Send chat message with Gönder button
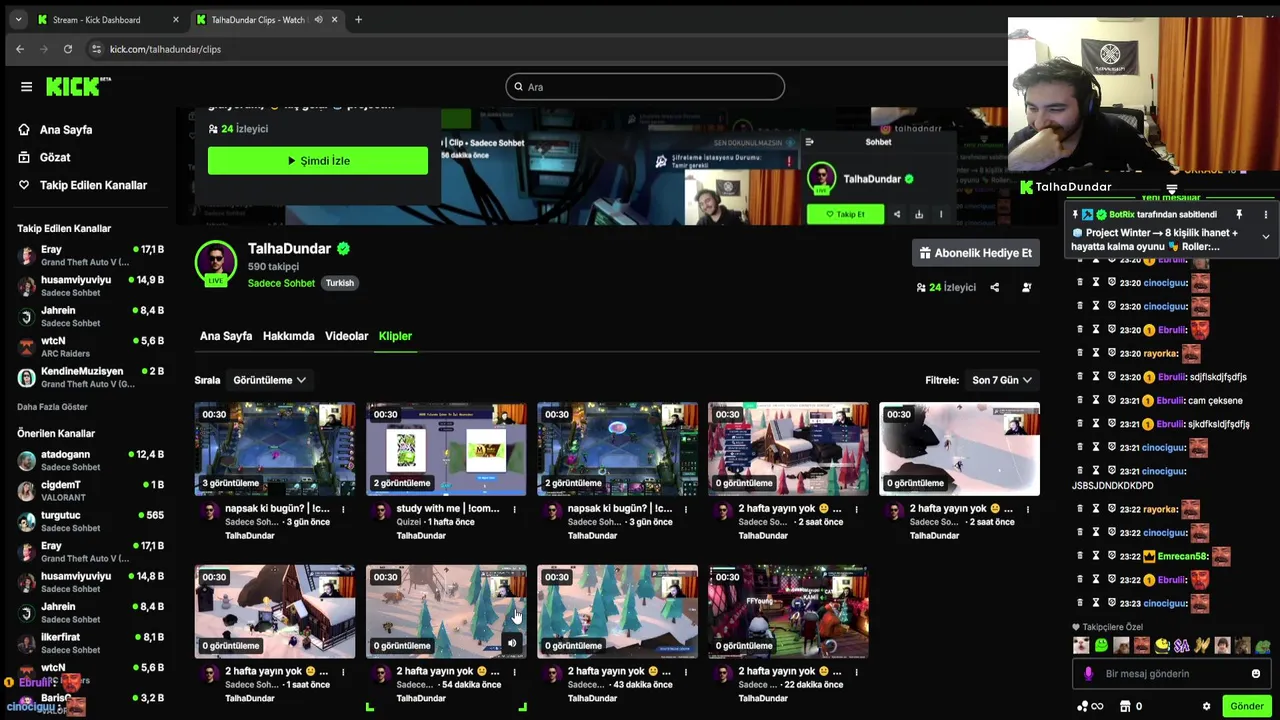 1247,706
